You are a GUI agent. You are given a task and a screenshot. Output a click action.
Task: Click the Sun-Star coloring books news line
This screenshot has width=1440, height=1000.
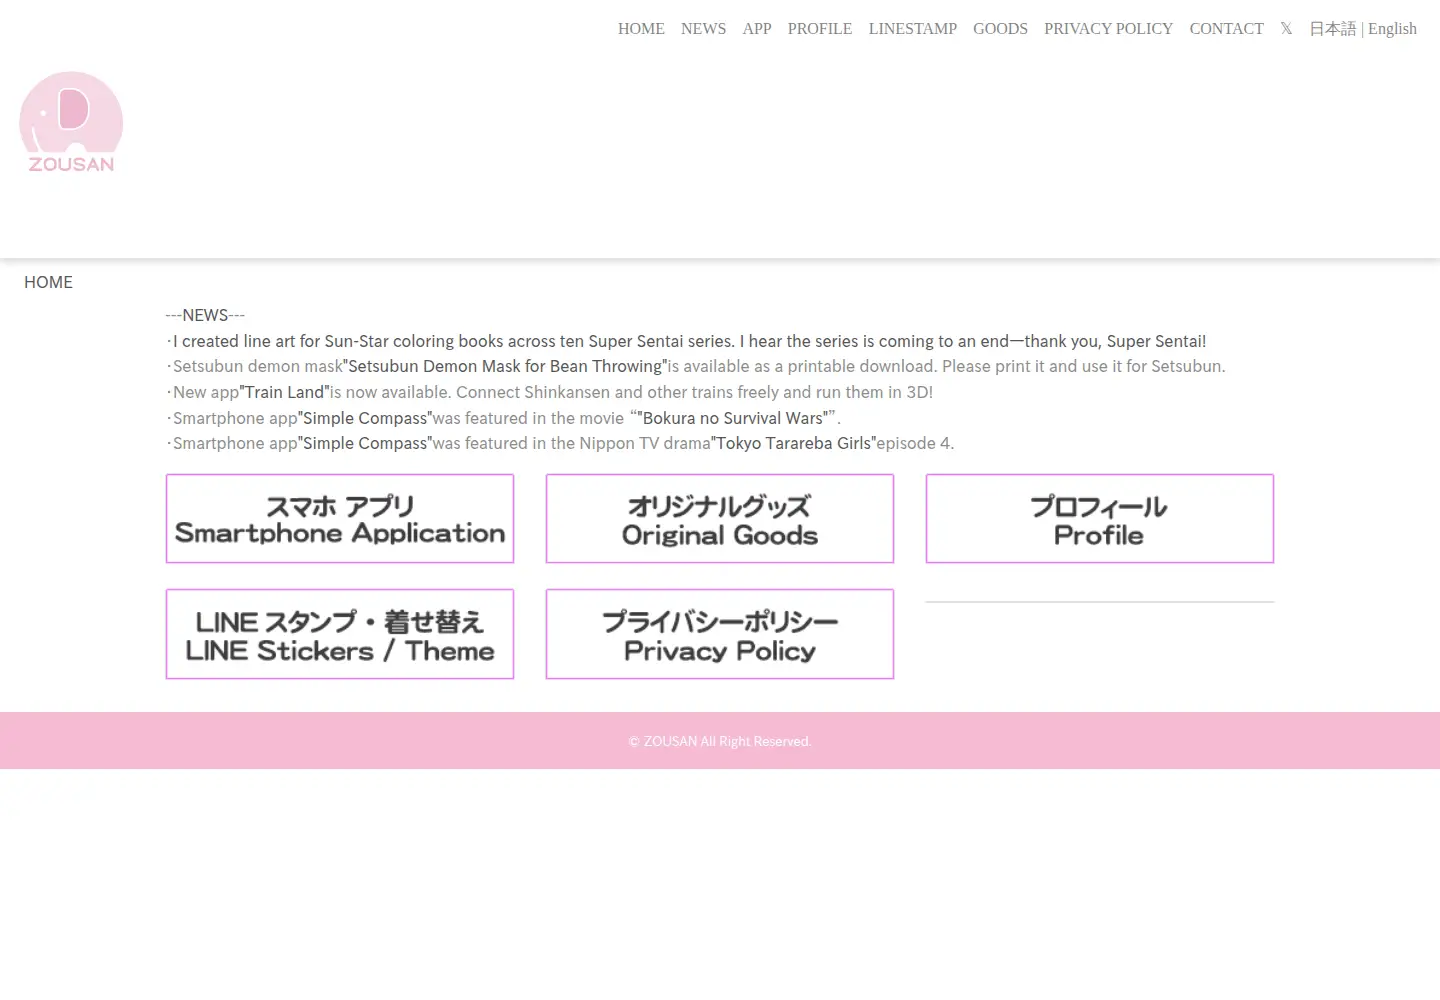pyautogui.click(x=687, y=341)
